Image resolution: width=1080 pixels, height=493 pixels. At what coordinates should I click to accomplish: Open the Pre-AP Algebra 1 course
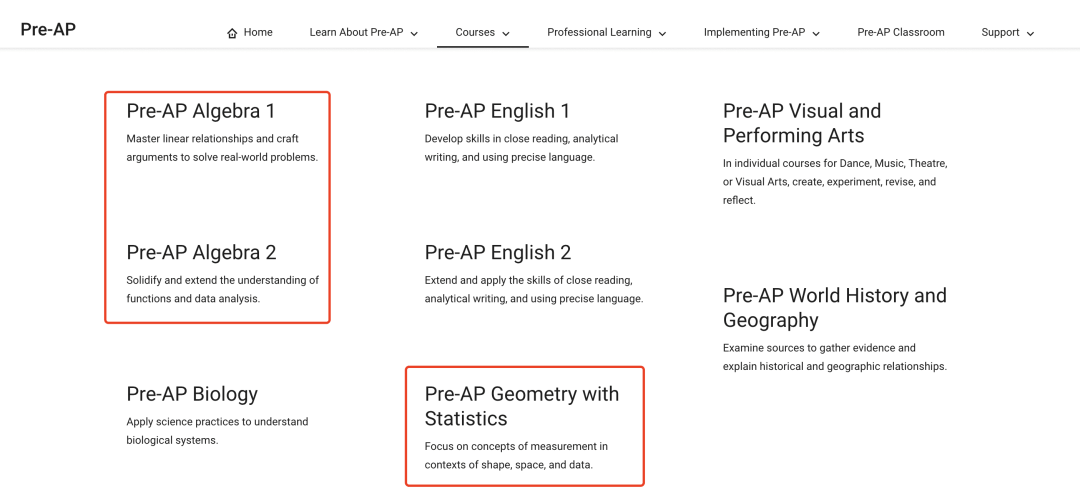(x=200, y=111)
